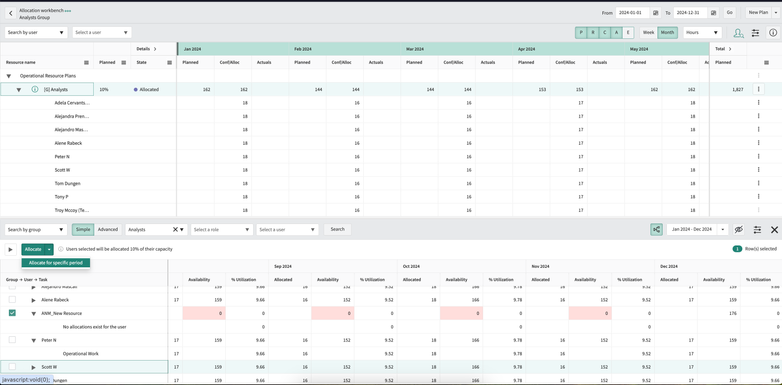Close the lower resource finder panel
Image resolution: width=782 pixels, height=385 pixels.
[x=774, y=229]
